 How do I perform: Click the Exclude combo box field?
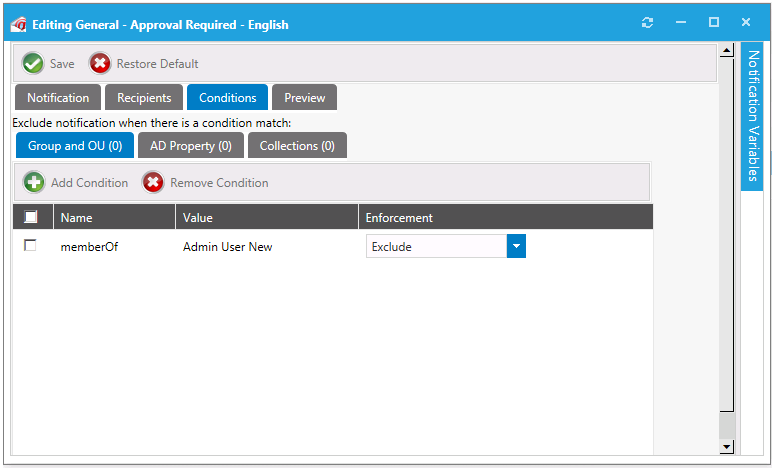click(435, 246)
